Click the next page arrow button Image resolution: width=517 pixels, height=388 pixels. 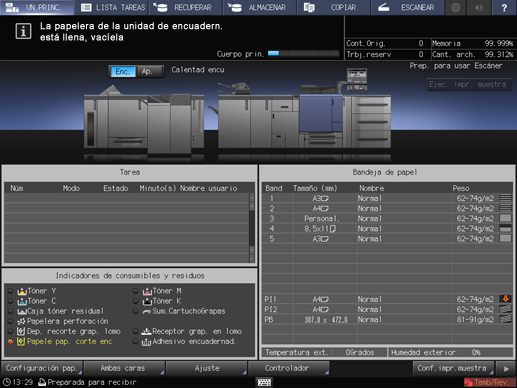[x=506, y=369]
